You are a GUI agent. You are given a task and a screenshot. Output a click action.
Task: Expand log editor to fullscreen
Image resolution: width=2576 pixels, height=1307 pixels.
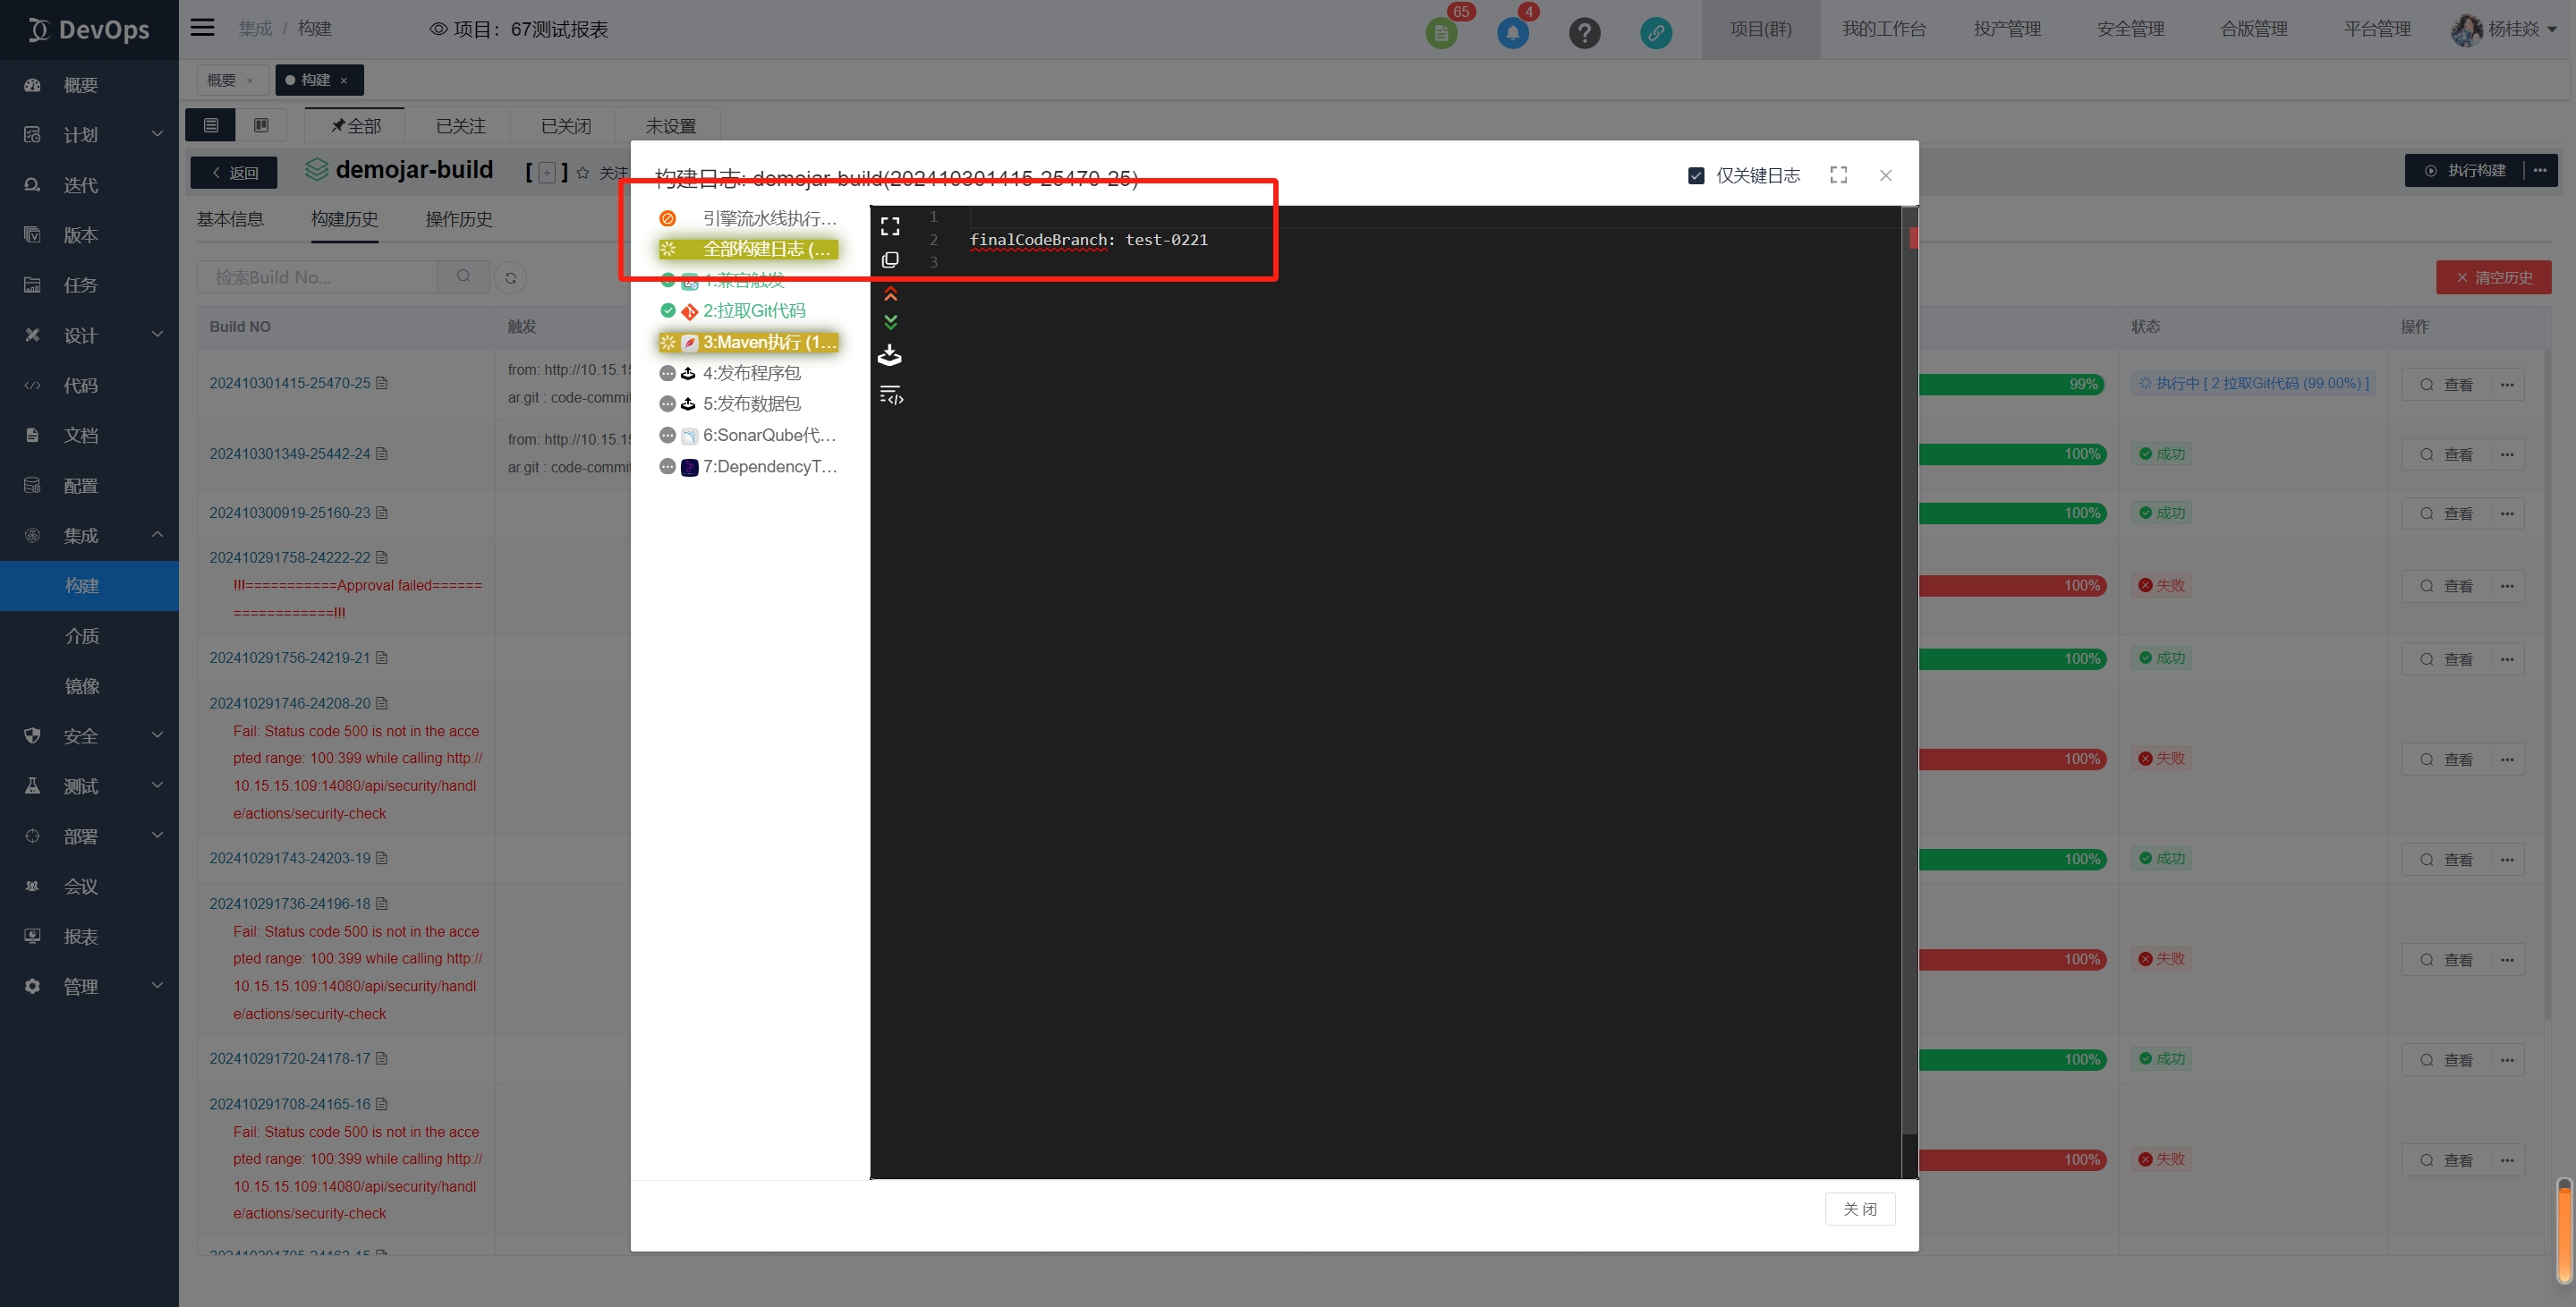[x=890, y=227]
